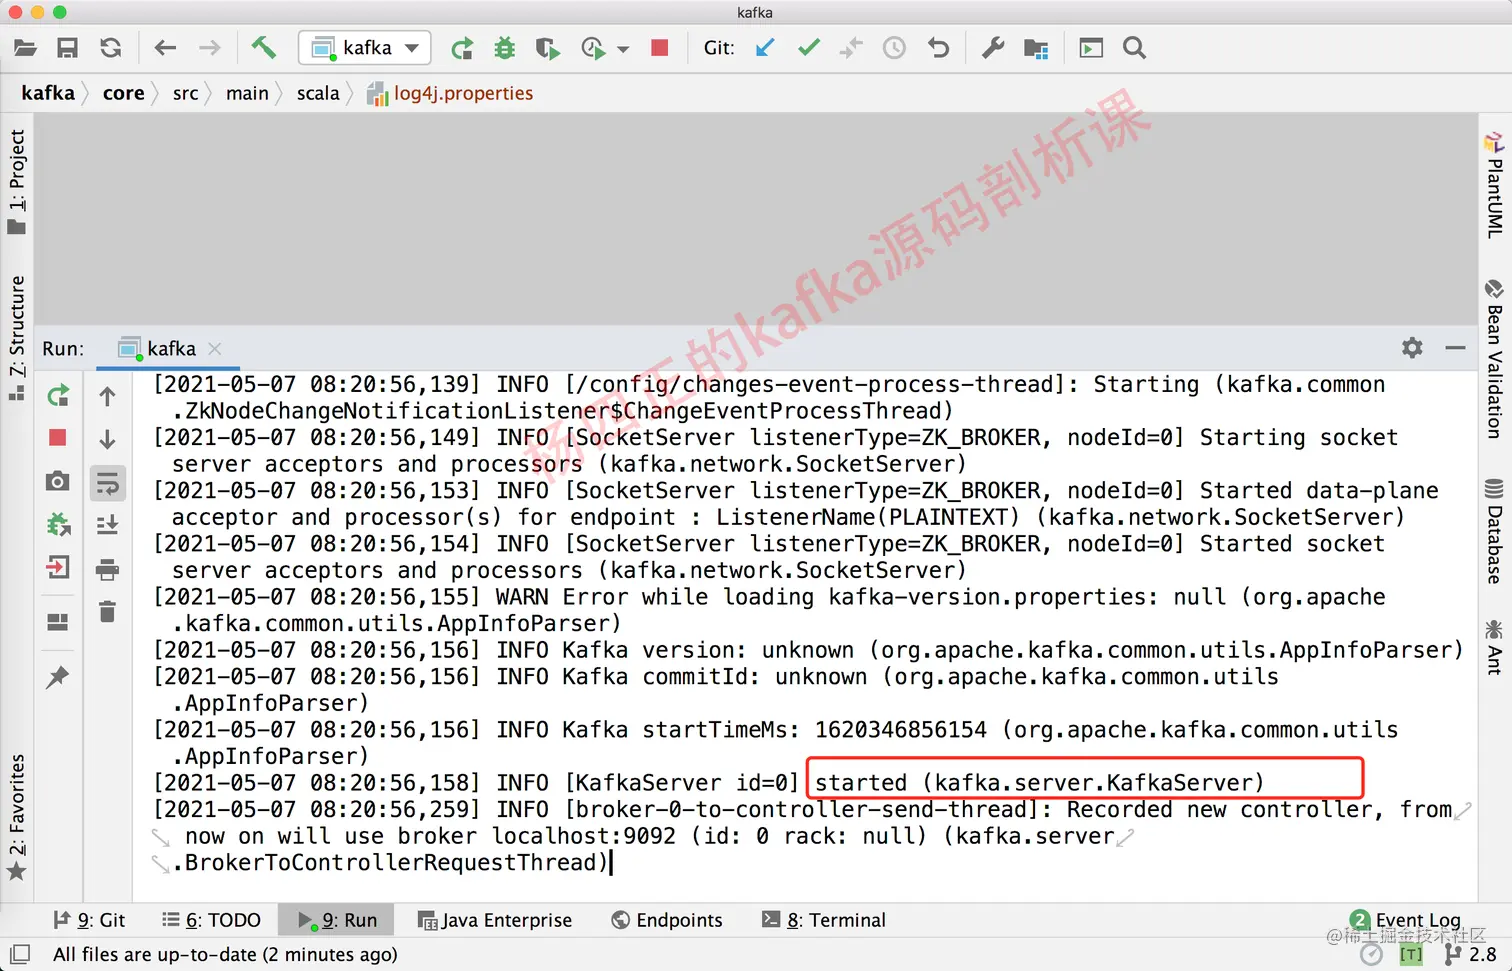1512x971 pixels.
Task: Open the 6: TODO tool window
Action: (211, 920)
